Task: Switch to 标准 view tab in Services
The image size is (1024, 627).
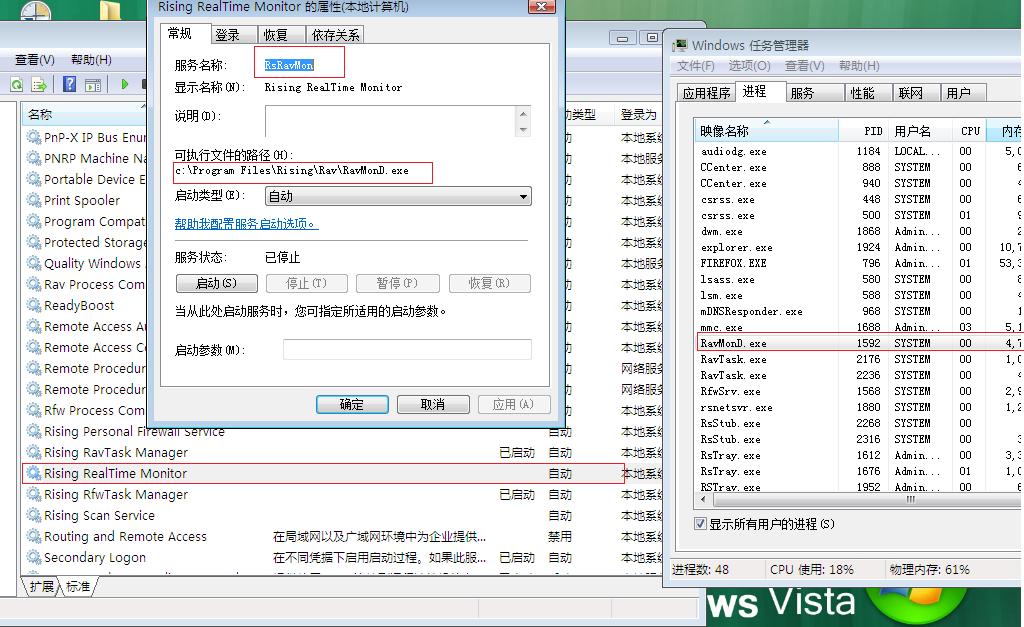Action: [x=78, y=586]
